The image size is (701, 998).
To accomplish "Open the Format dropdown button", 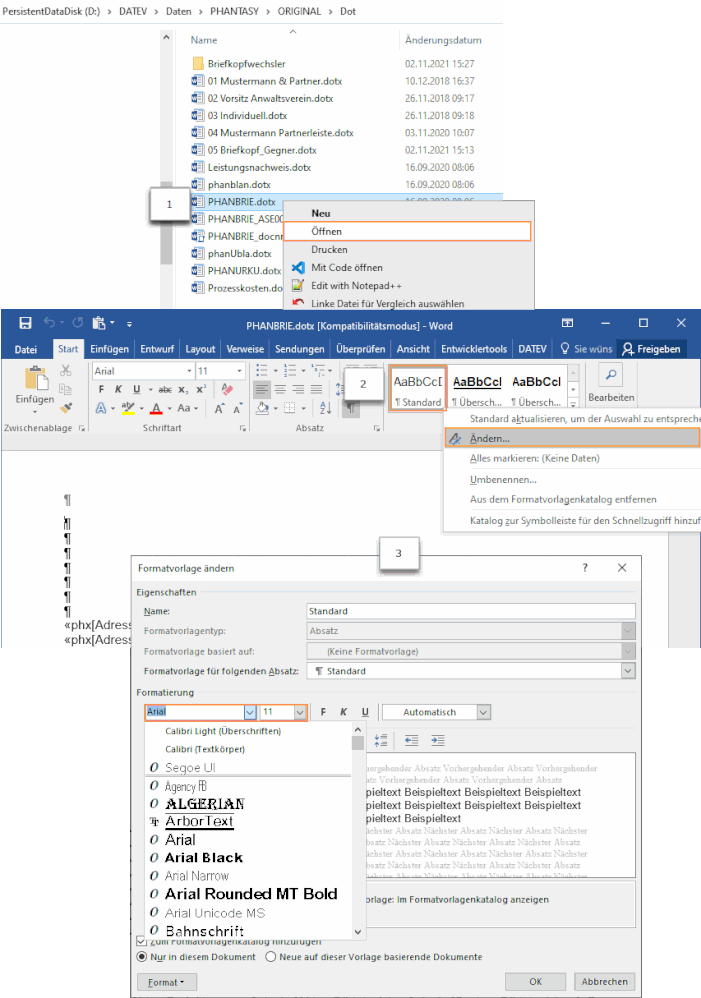I will click(x=167, y=982).
